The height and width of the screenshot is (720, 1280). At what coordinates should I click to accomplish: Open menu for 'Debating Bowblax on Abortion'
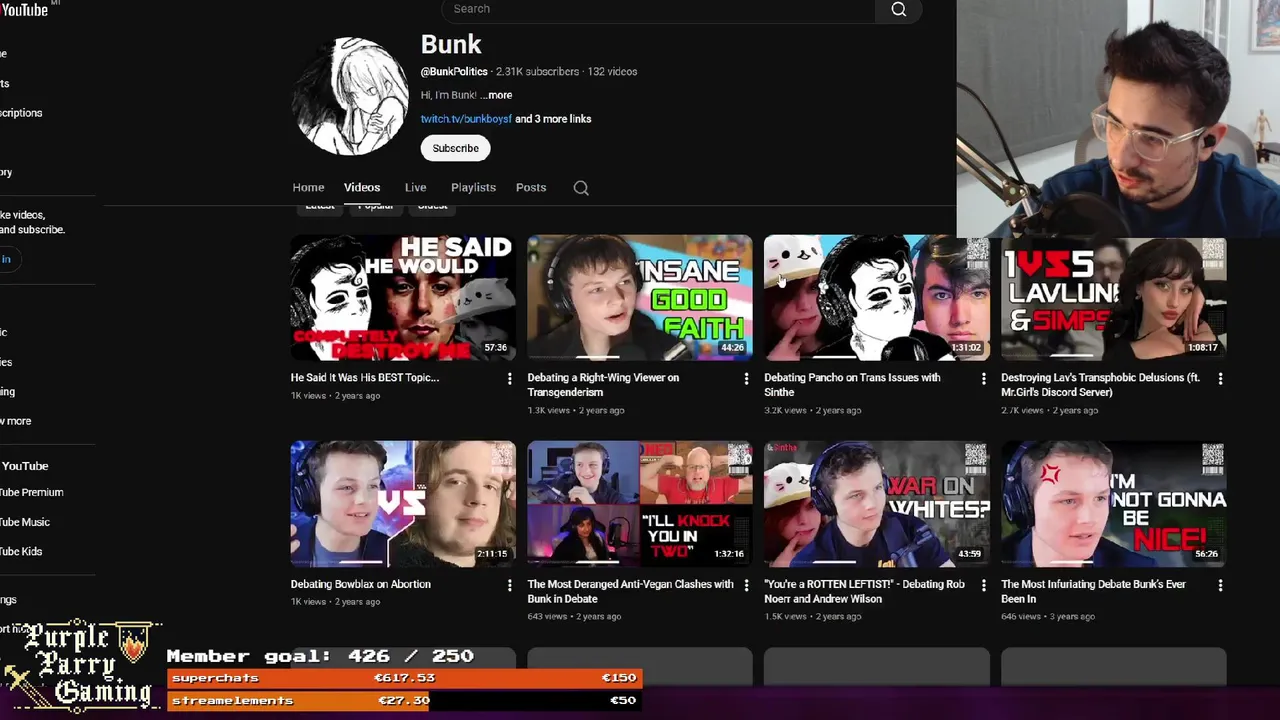pos(509,585)
